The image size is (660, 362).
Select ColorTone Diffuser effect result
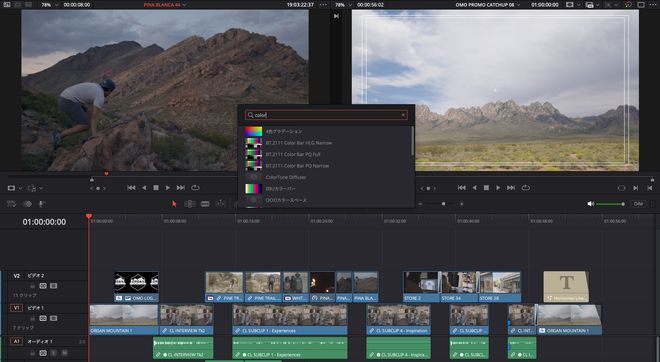tap(326, 177)
